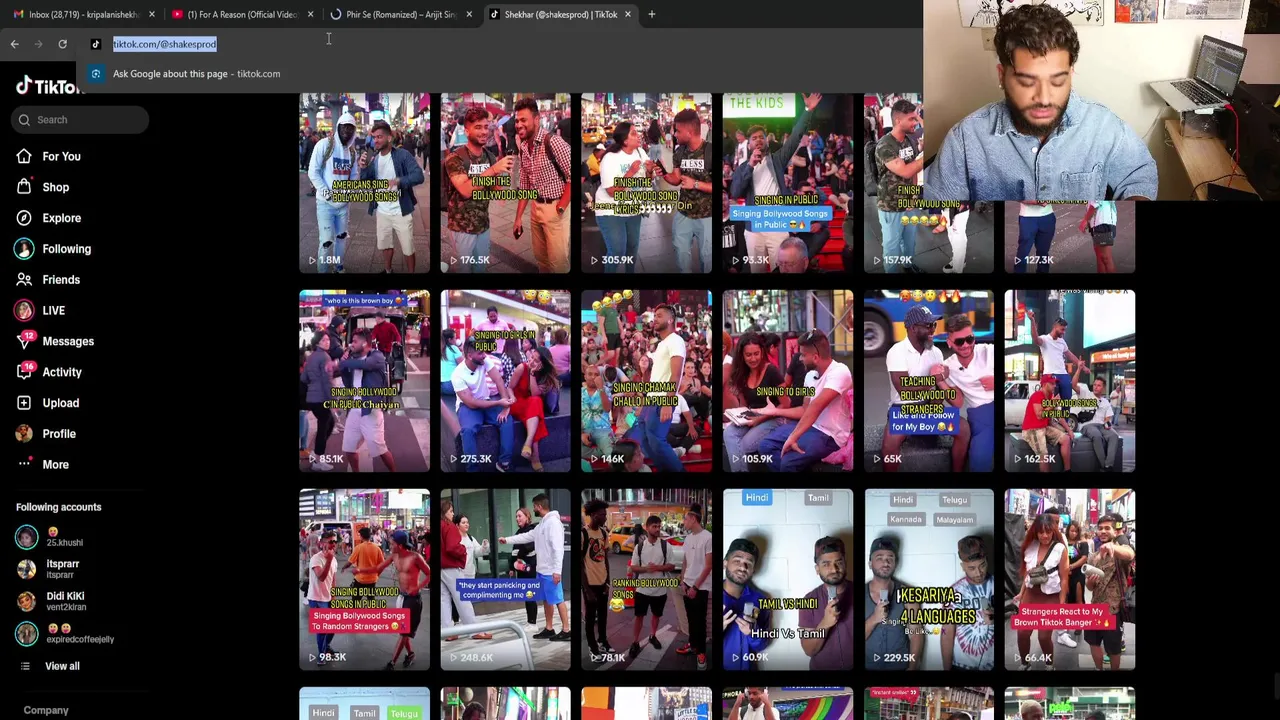1280x720 pixels.
Task: Switch to Phir Se Romanized tab
Action: pos(400,14)
